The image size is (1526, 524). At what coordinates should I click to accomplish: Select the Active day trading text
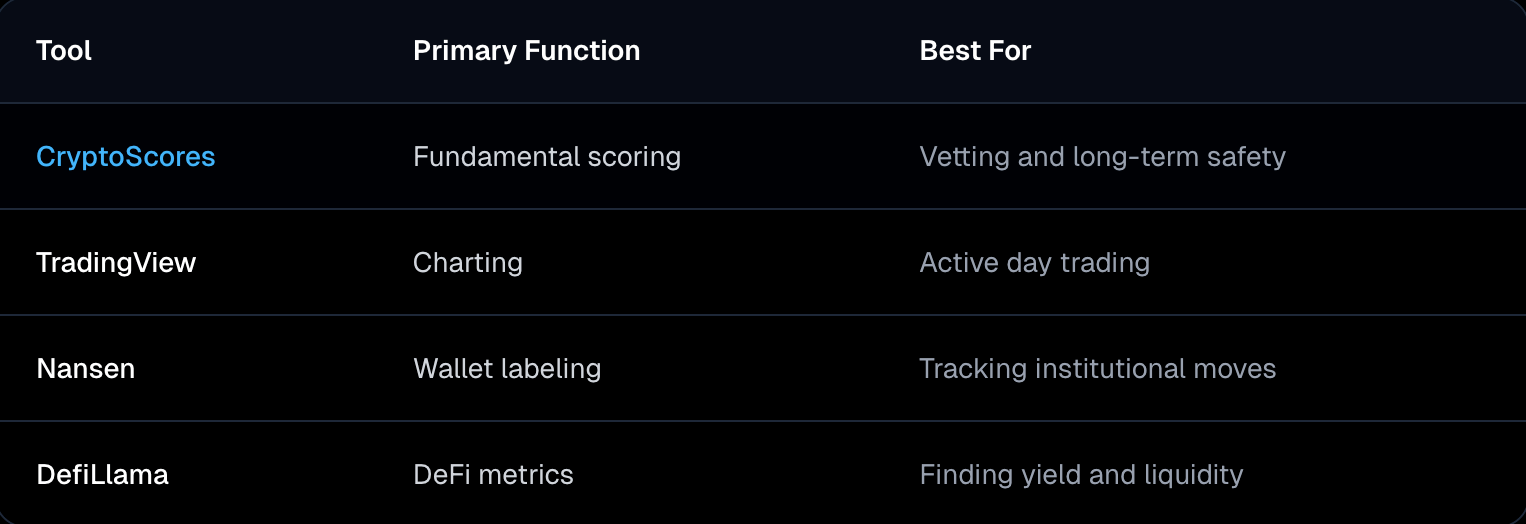1034,263
